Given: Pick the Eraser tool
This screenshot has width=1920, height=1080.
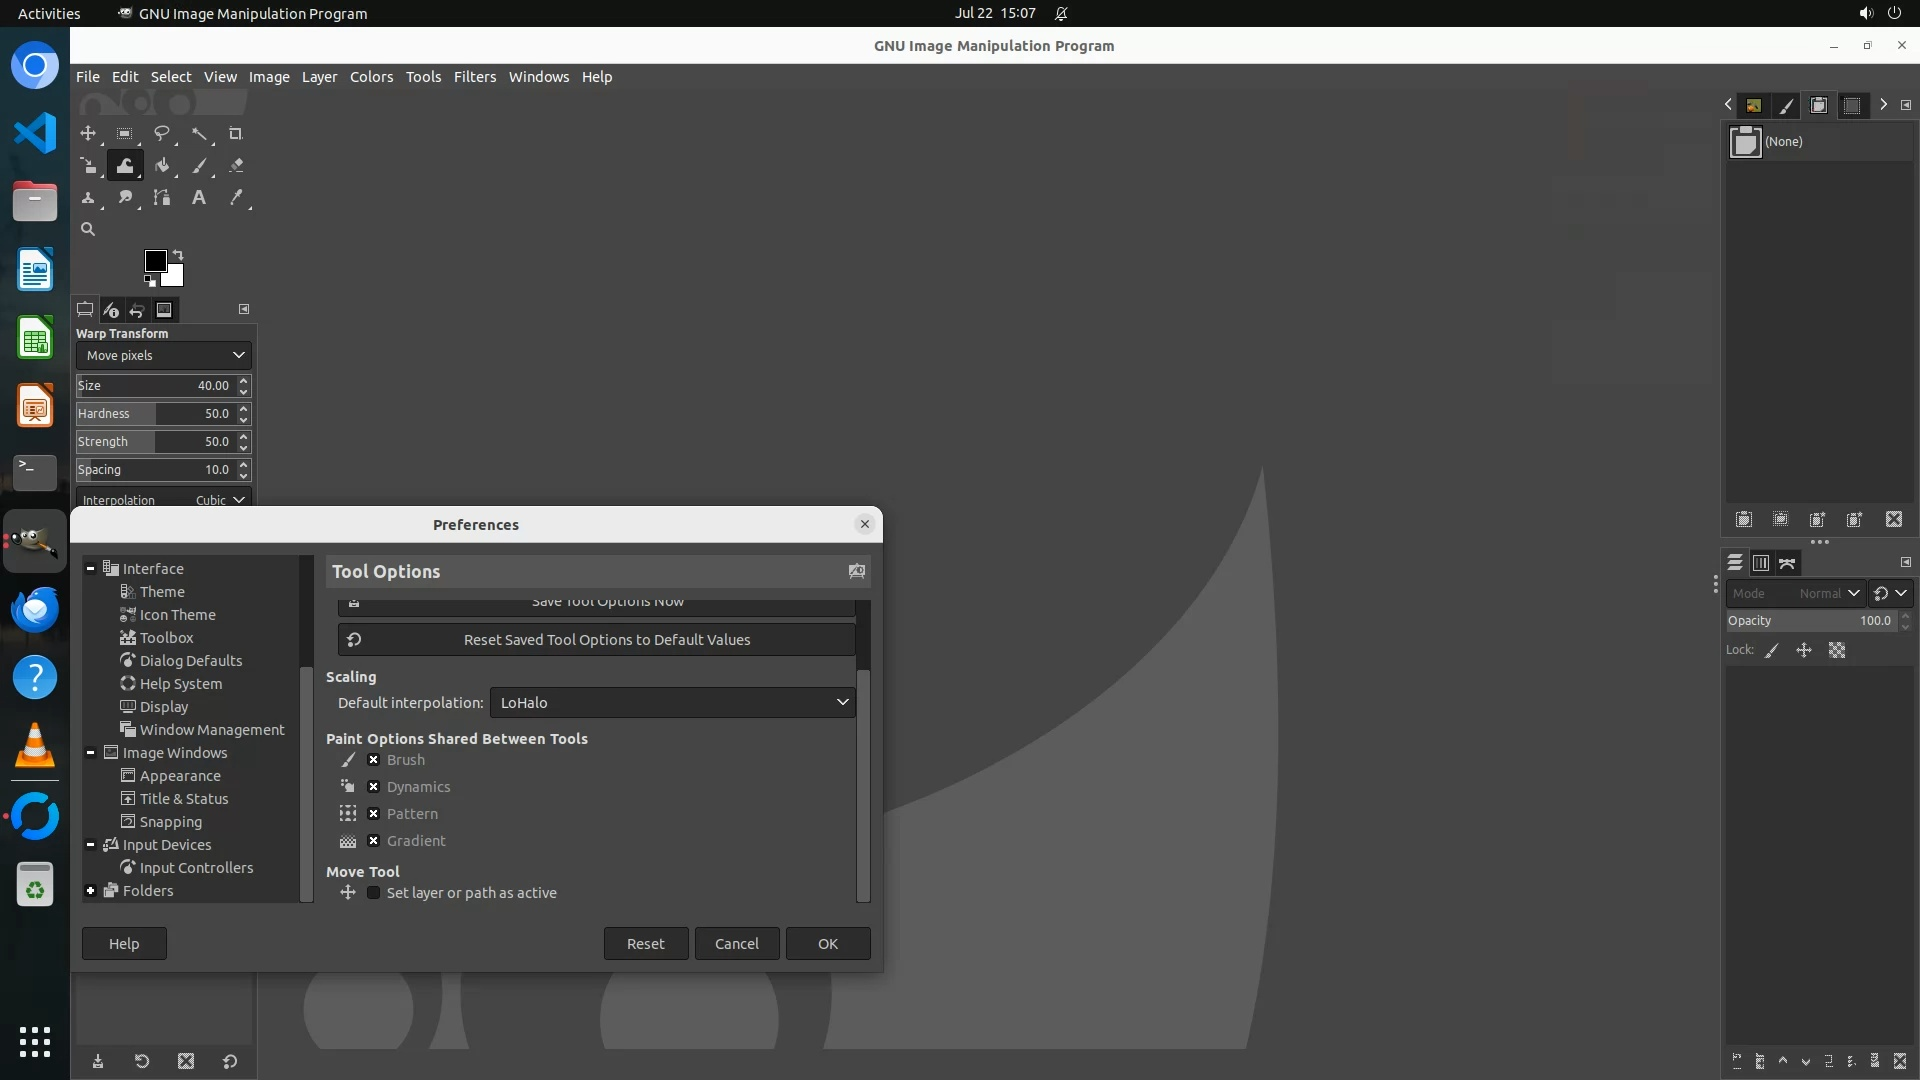Looking at the screenshot, I should point(236,166).
